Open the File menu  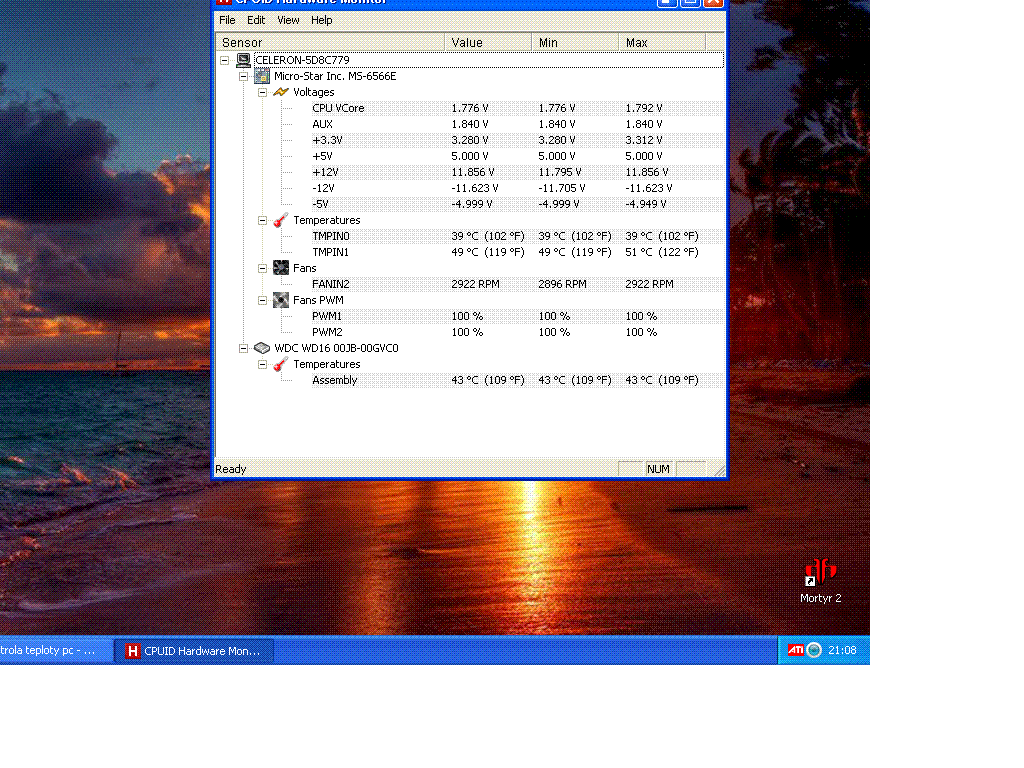(227, 20)
